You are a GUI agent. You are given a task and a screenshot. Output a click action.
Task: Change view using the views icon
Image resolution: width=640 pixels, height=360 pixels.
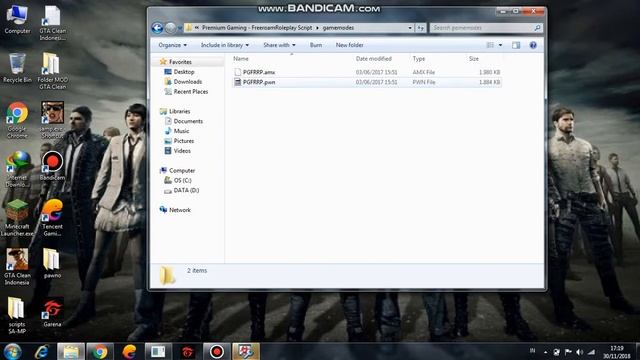click(490, 45)
